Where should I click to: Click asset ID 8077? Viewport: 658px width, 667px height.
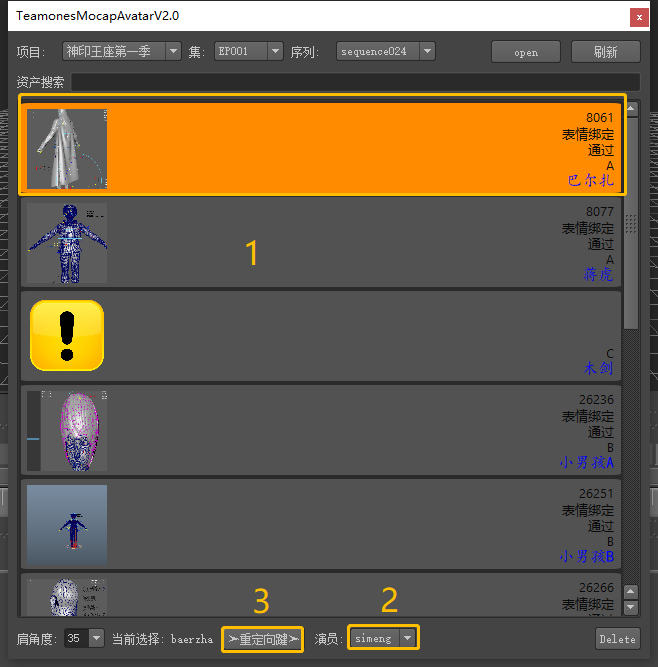[600, 212]
